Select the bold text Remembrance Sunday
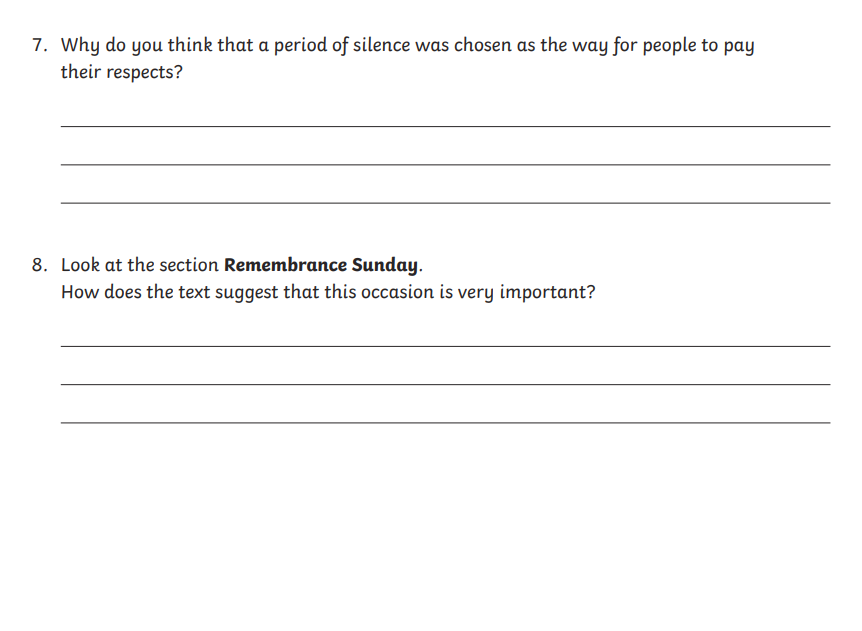Image resolution: width=862 pixels, height=631 pixels. (x=321, y=265)
